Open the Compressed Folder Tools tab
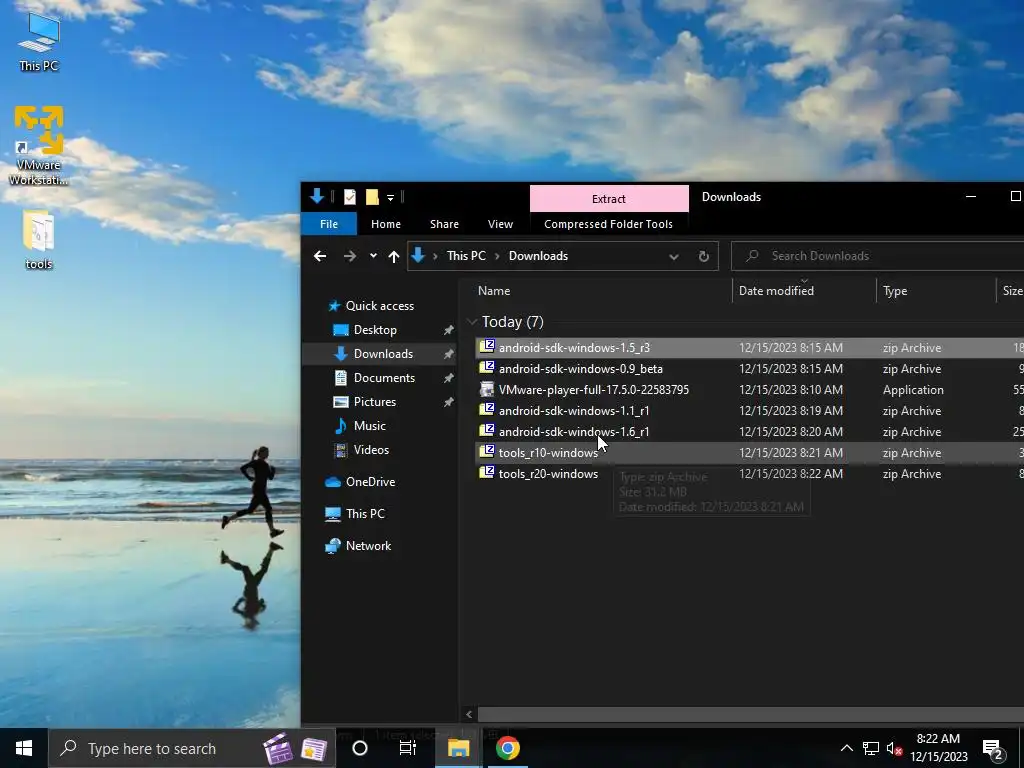The height and width of the screenshot is (768, 1024). point(608,224)
